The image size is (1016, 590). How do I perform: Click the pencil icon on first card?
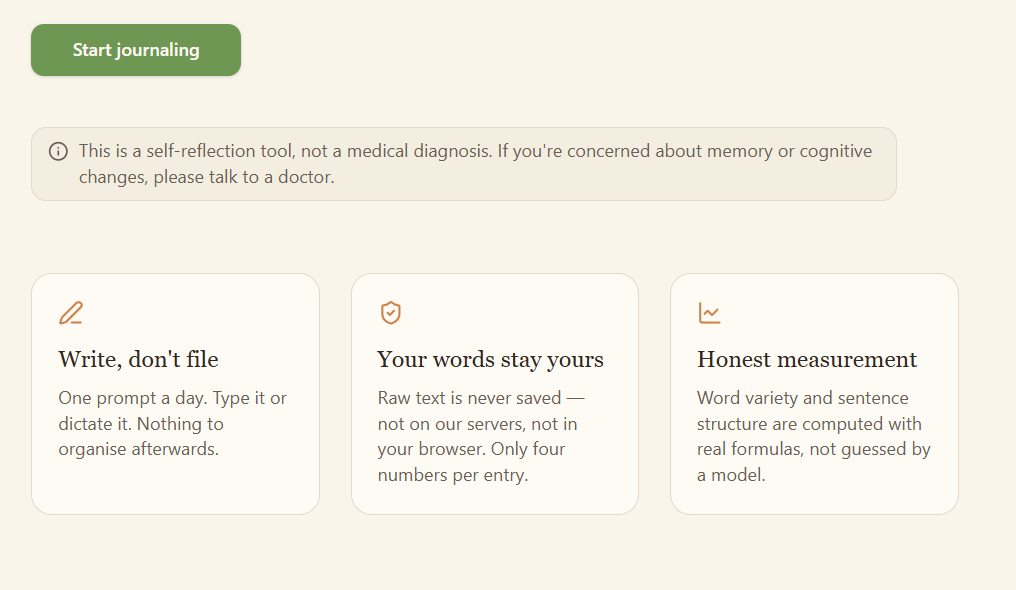point(71,313)
